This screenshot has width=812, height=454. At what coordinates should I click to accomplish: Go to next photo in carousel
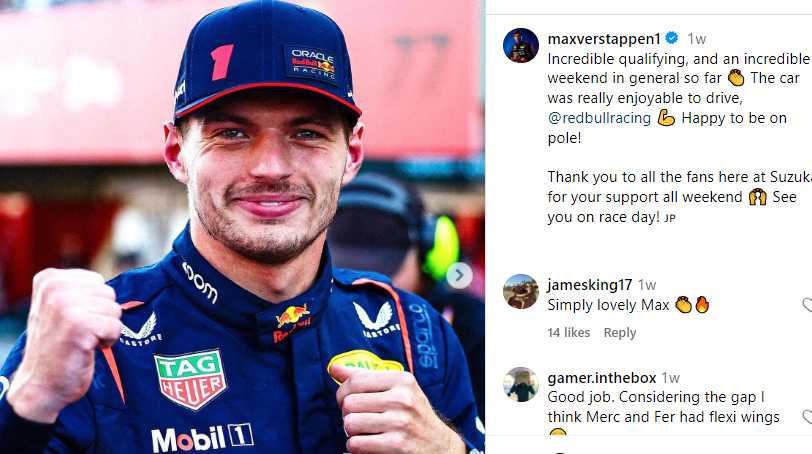coord(459,275)
